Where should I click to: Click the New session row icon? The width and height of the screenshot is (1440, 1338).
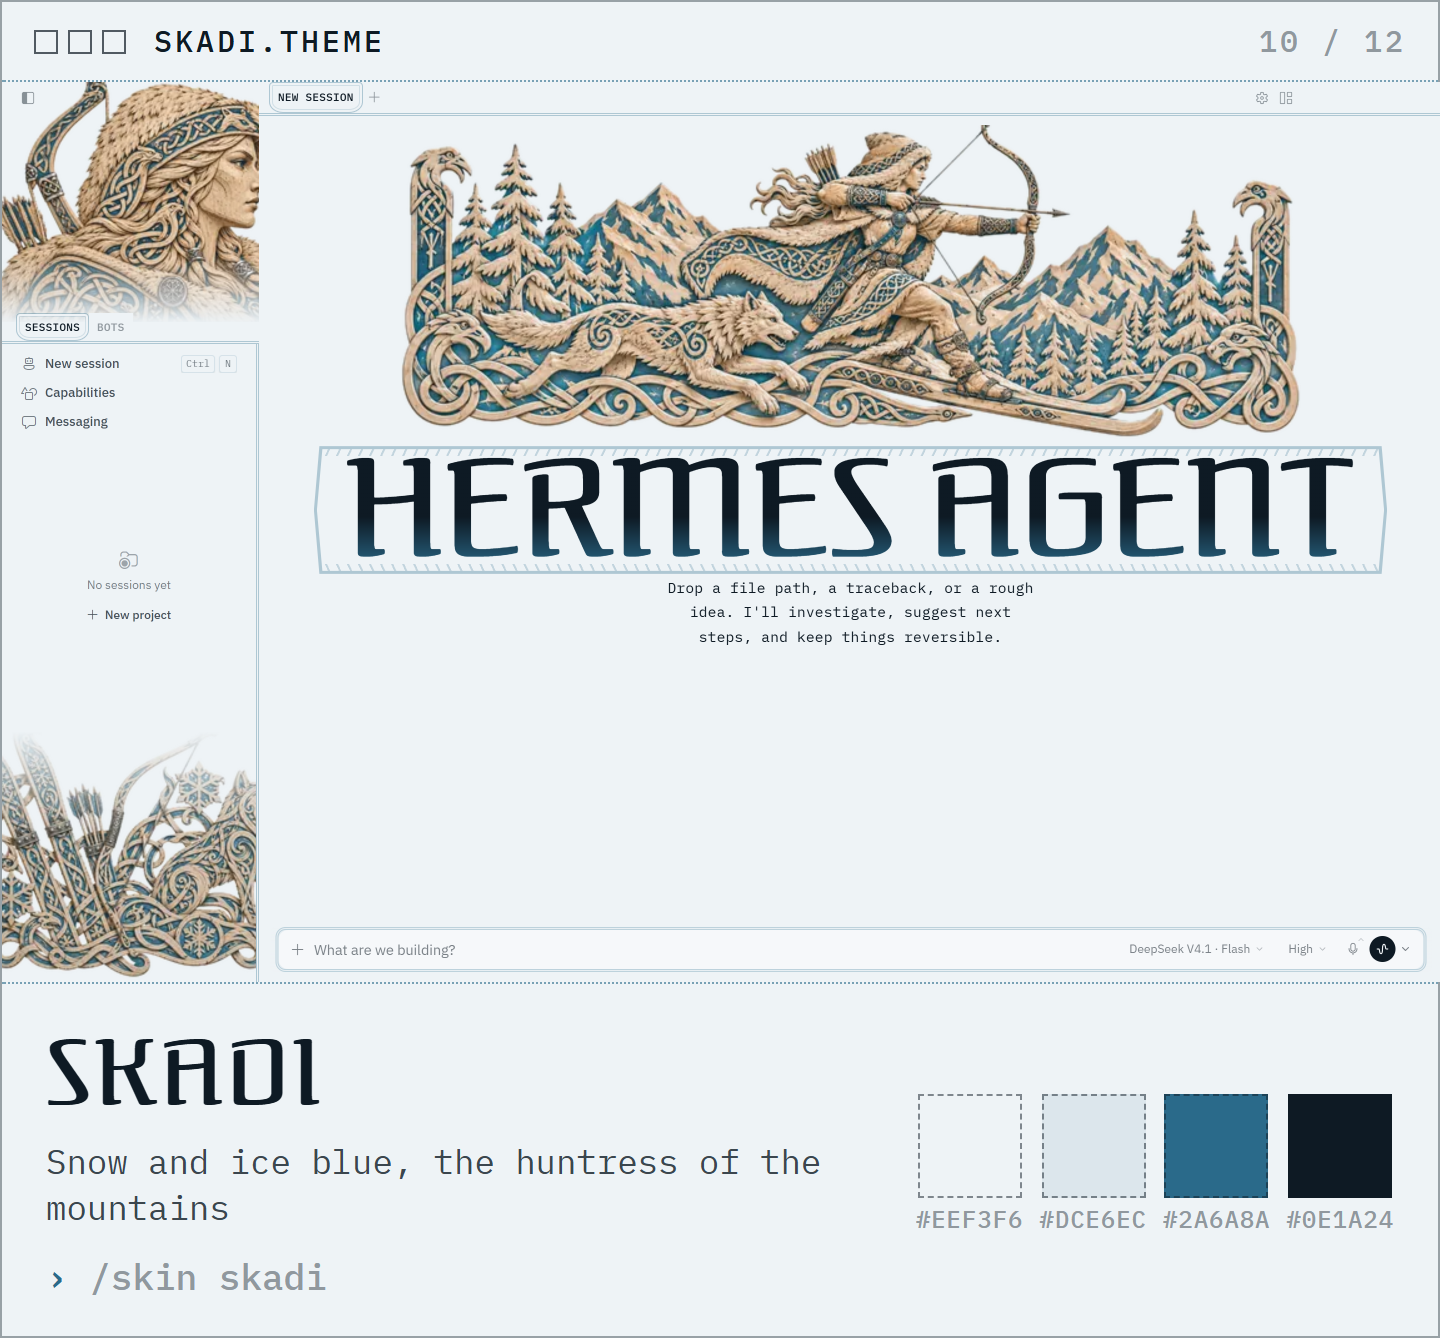[29, 364]
